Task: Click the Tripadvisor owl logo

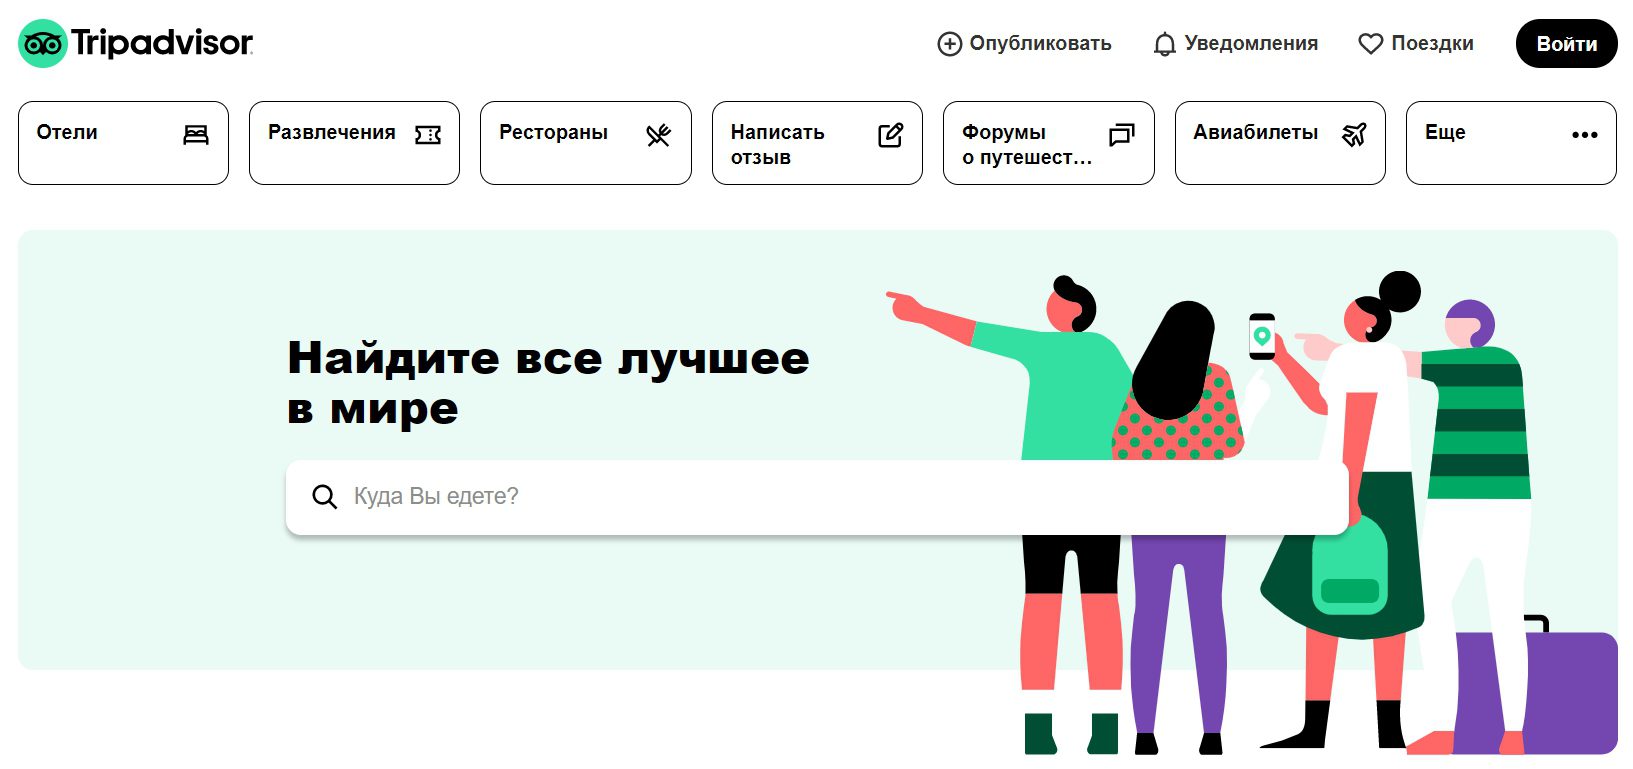Action: 43,43
